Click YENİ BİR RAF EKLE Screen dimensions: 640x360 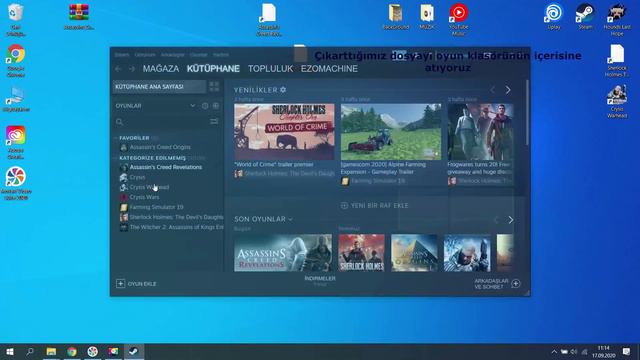click(x=375, y=205)
